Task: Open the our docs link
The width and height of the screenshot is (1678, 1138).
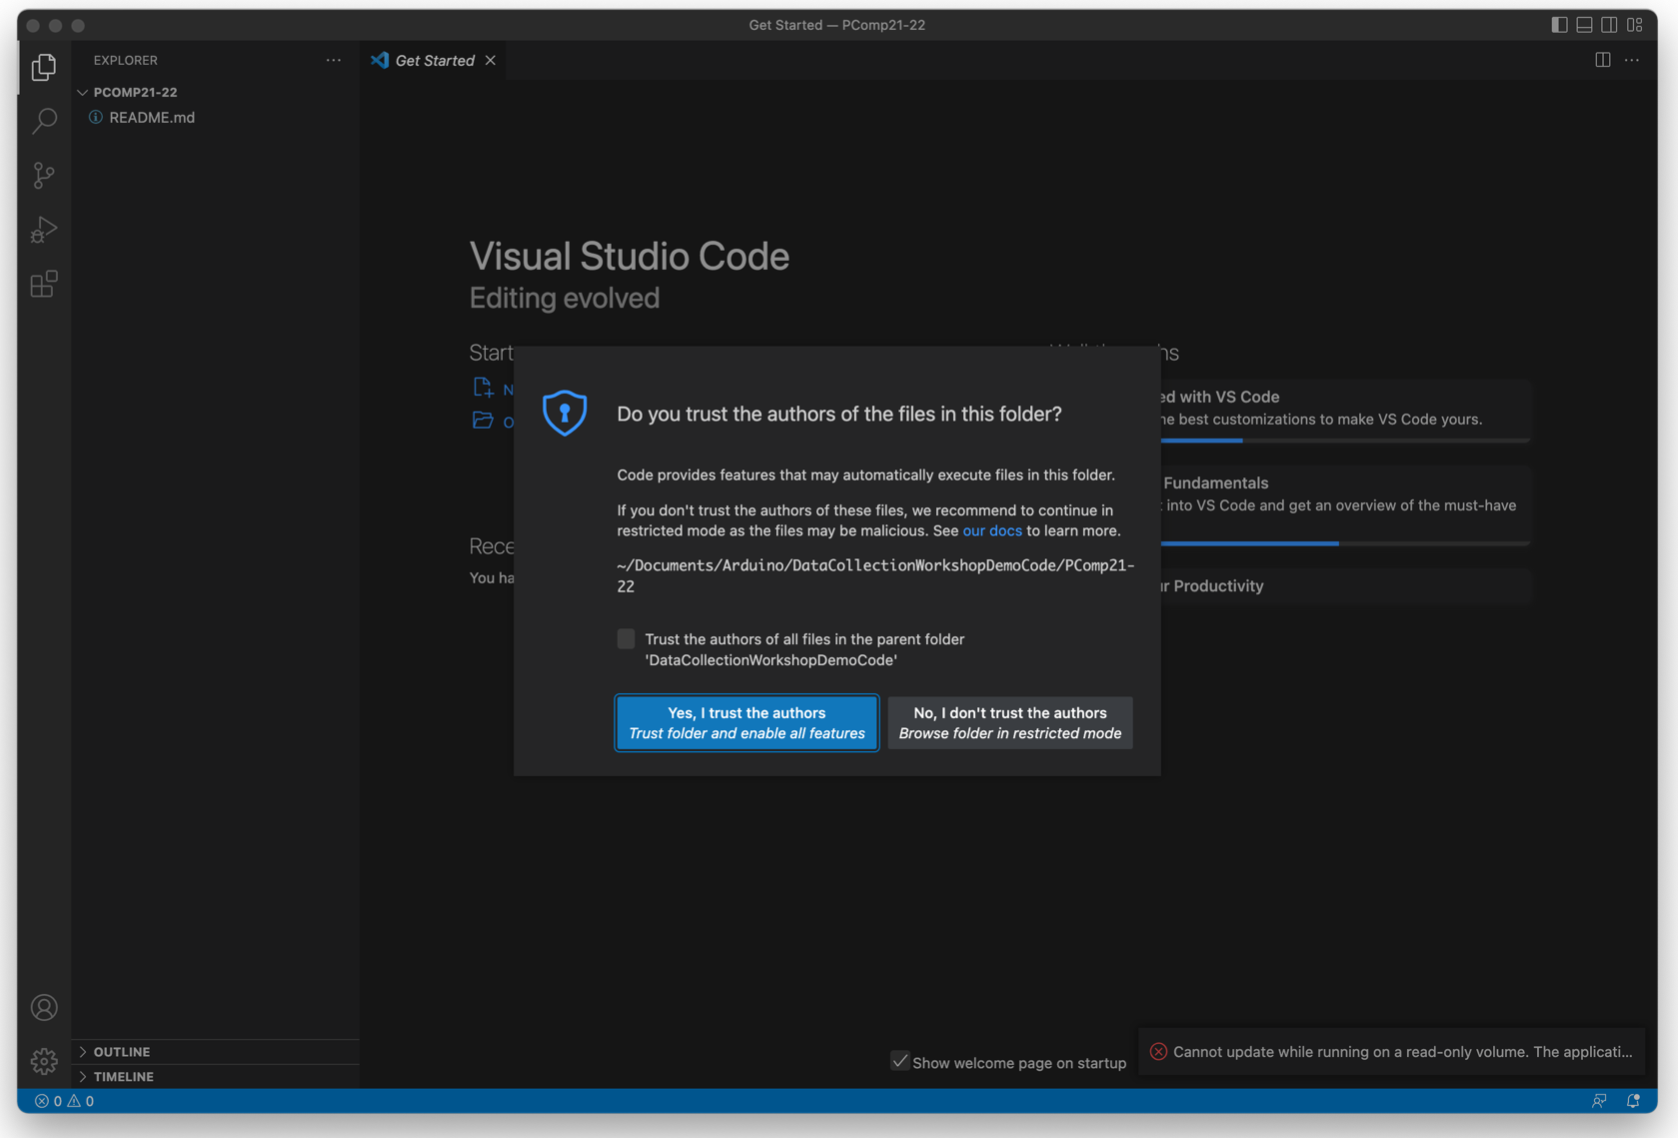Action: [x=992, y=531]
